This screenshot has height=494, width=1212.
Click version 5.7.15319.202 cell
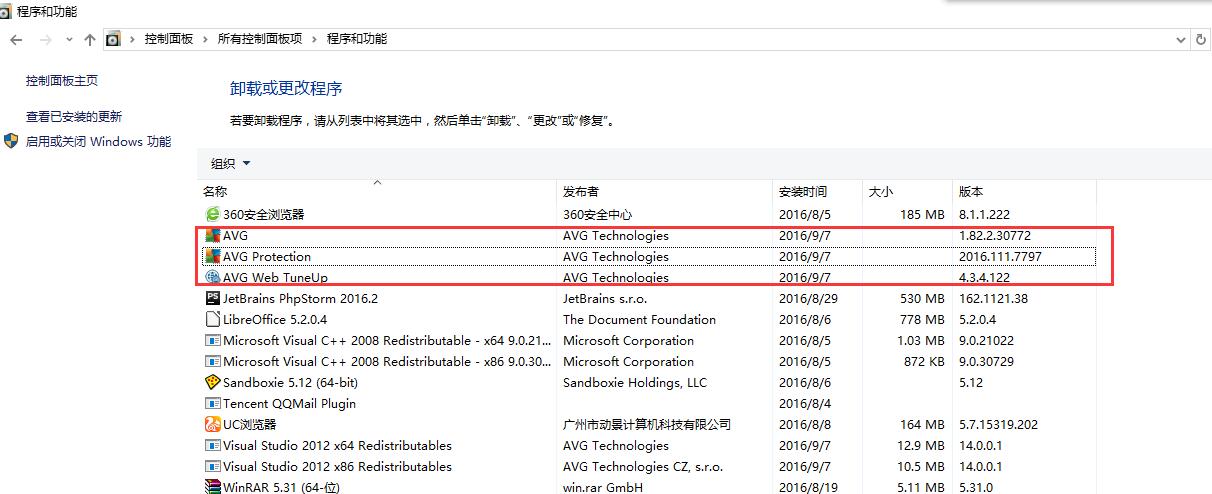[998, 425]
